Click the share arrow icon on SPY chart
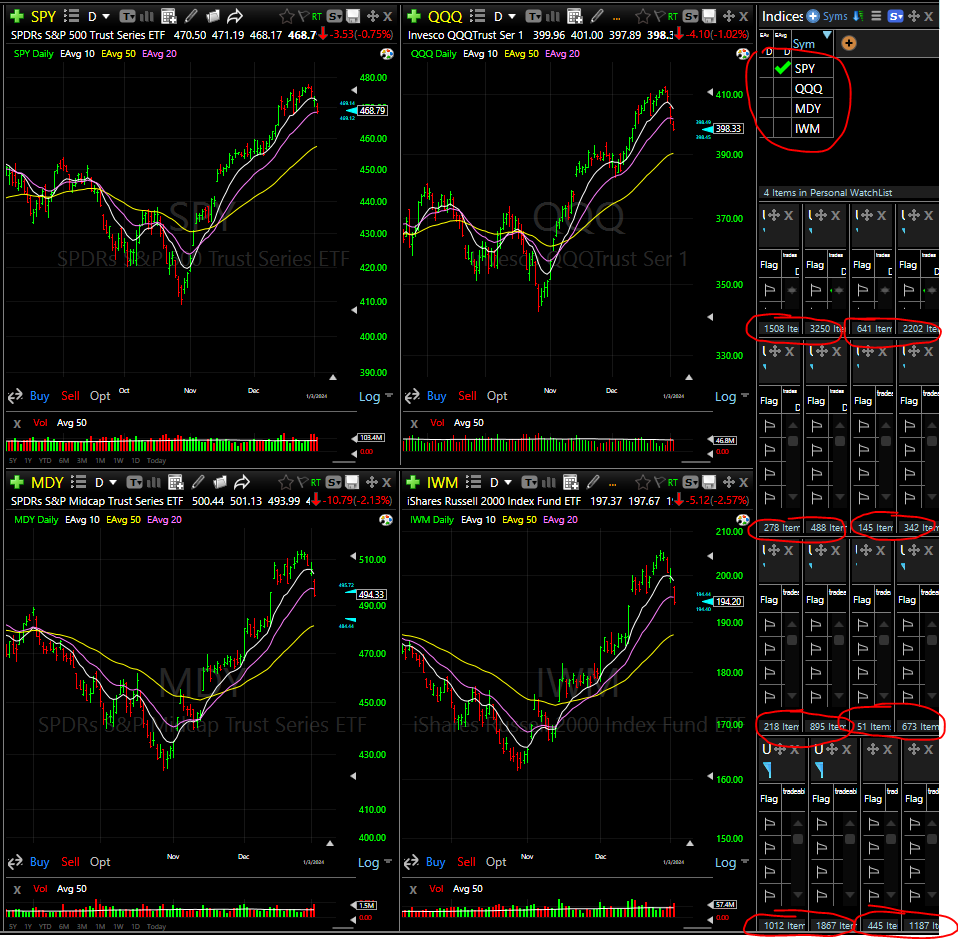 235,16
